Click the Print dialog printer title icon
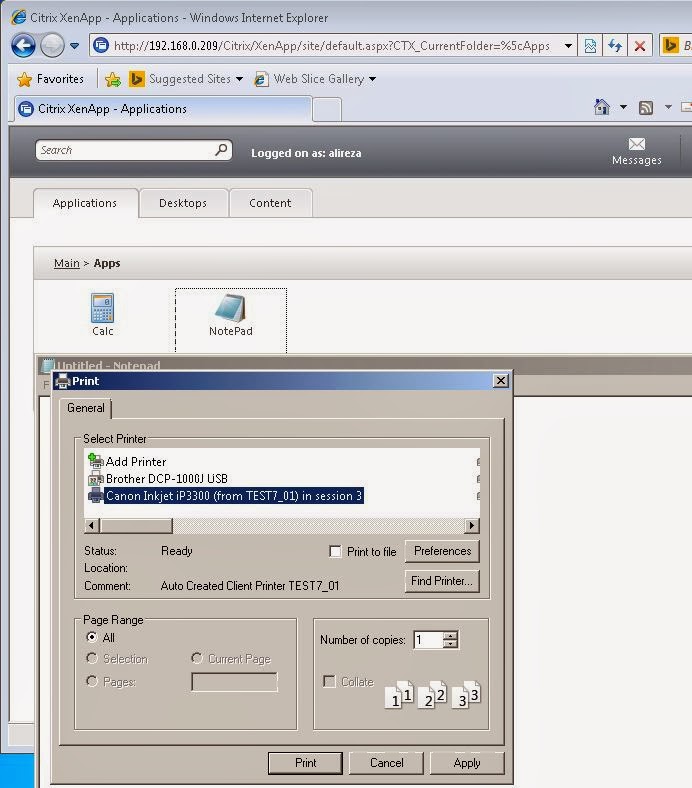This screenshot has height=788, width=692. [x=63, y=381]
